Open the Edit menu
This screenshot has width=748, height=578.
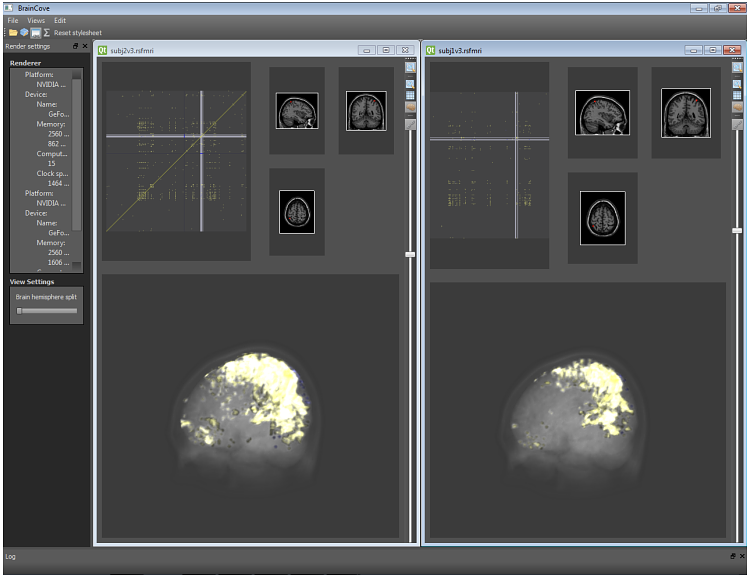click(60, 21)
